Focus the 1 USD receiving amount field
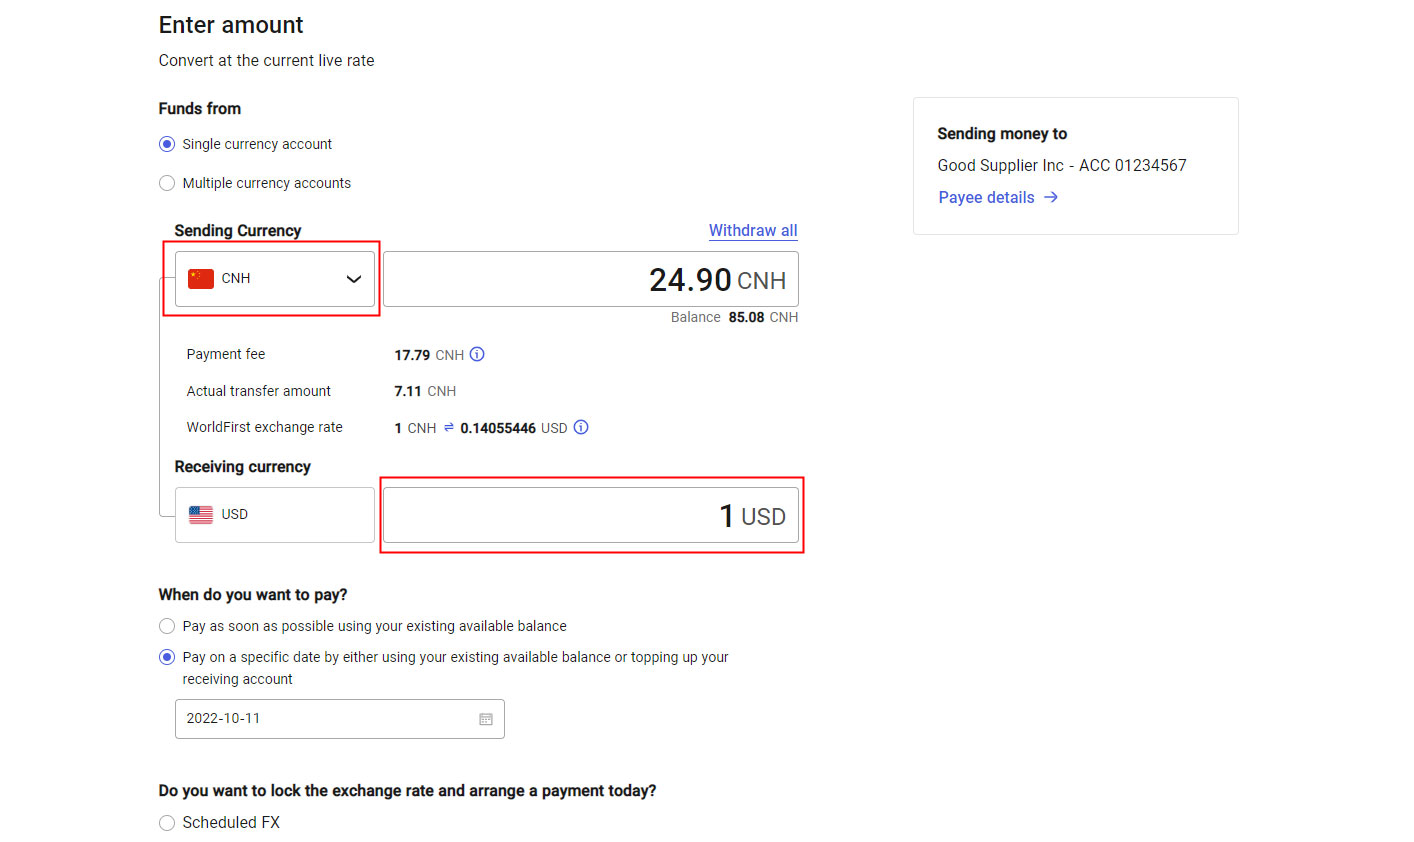The image size is (1414, 842). tap(590, 515)
